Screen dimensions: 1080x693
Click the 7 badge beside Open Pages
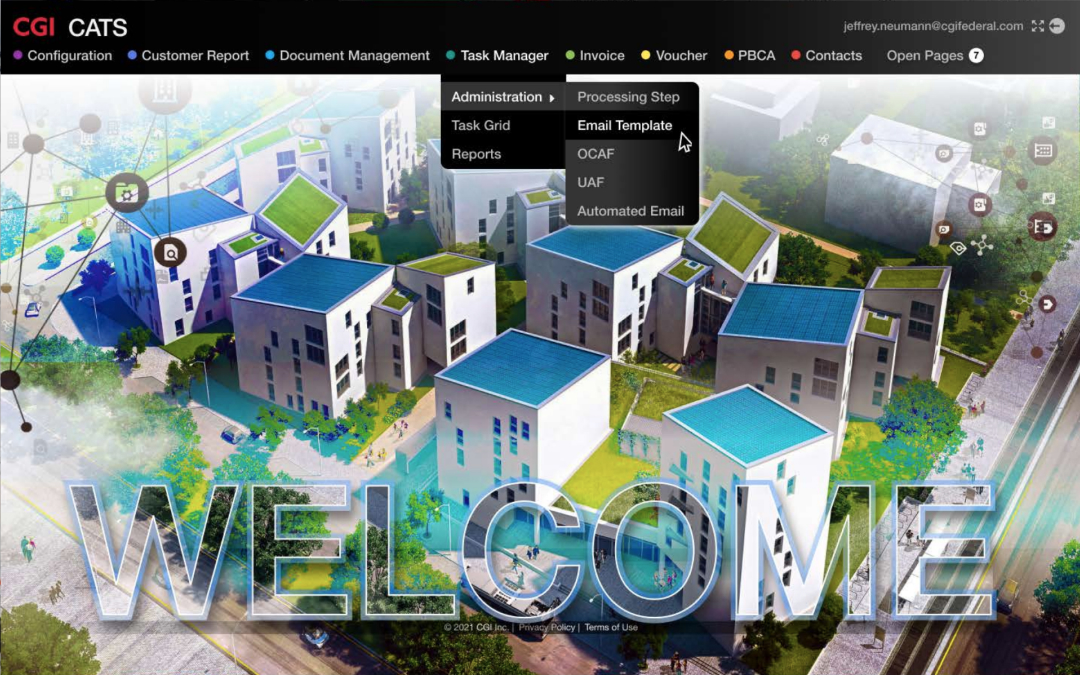(x=976, y=56)
